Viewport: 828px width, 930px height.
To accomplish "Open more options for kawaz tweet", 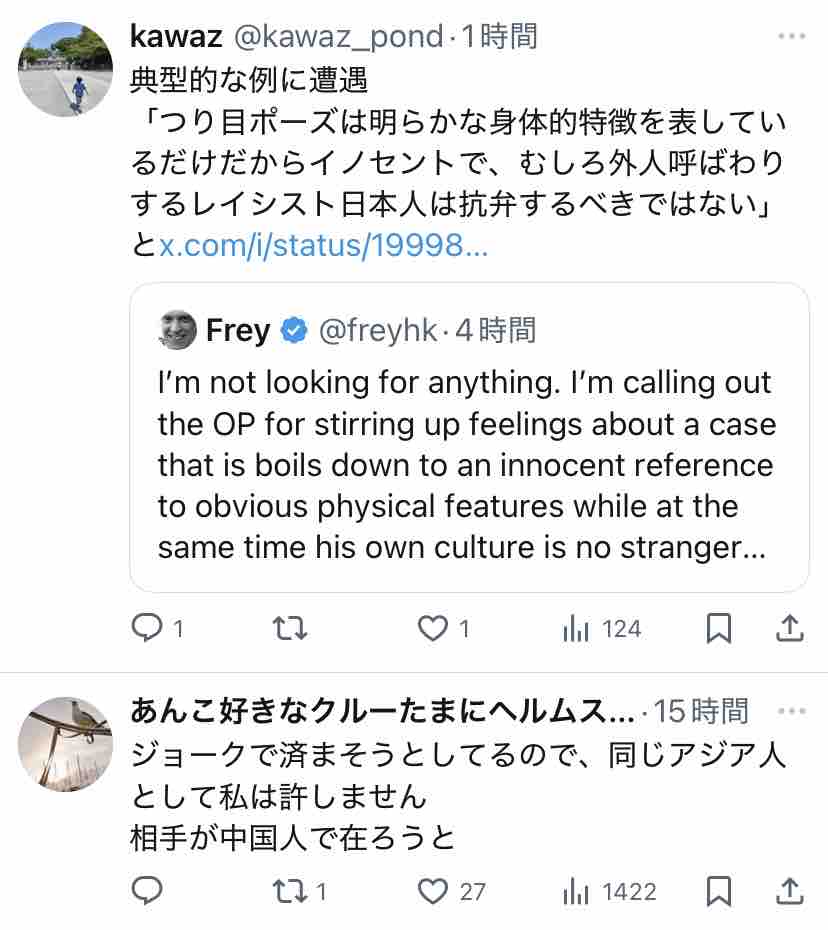I will (x=791, y=37).
